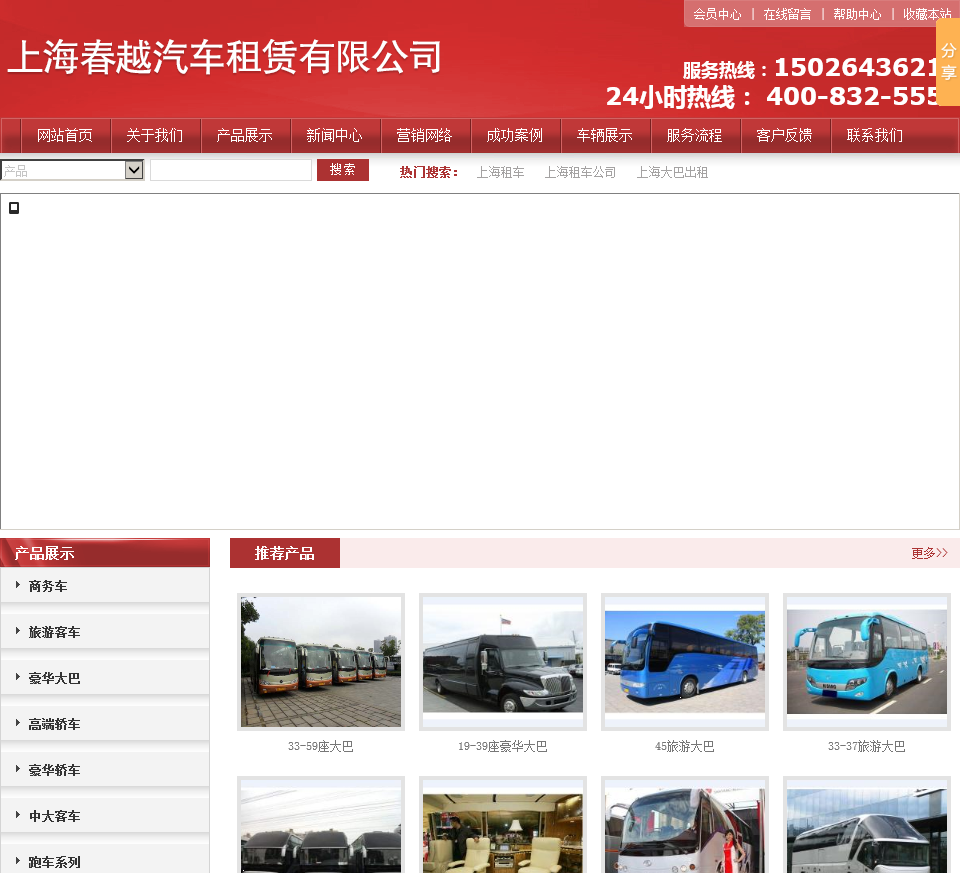Click the 19-39座豪华大巴 caption link
The image size is (960, 873).
point(503,746)
